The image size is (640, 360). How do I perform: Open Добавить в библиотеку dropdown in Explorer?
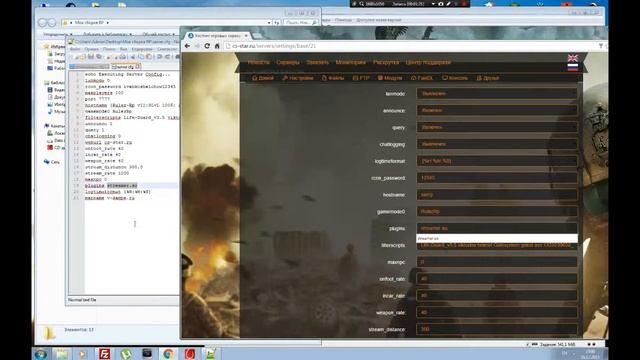(107, 34)
